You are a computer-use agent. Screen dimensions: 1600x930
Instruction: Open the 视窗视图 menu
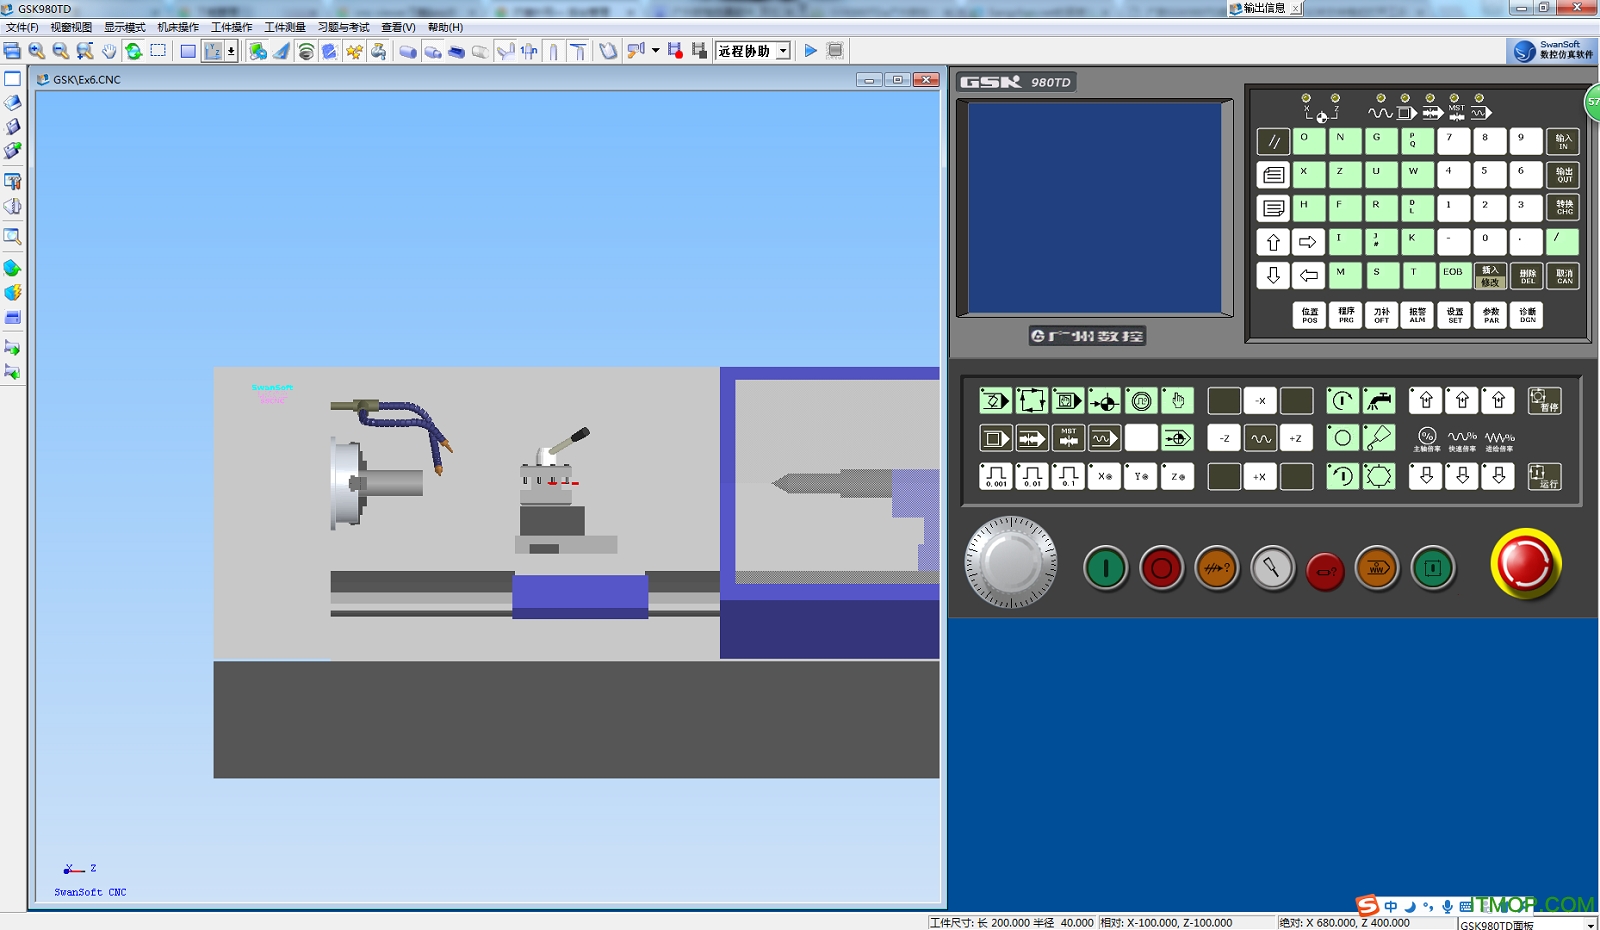pos(71,27)
